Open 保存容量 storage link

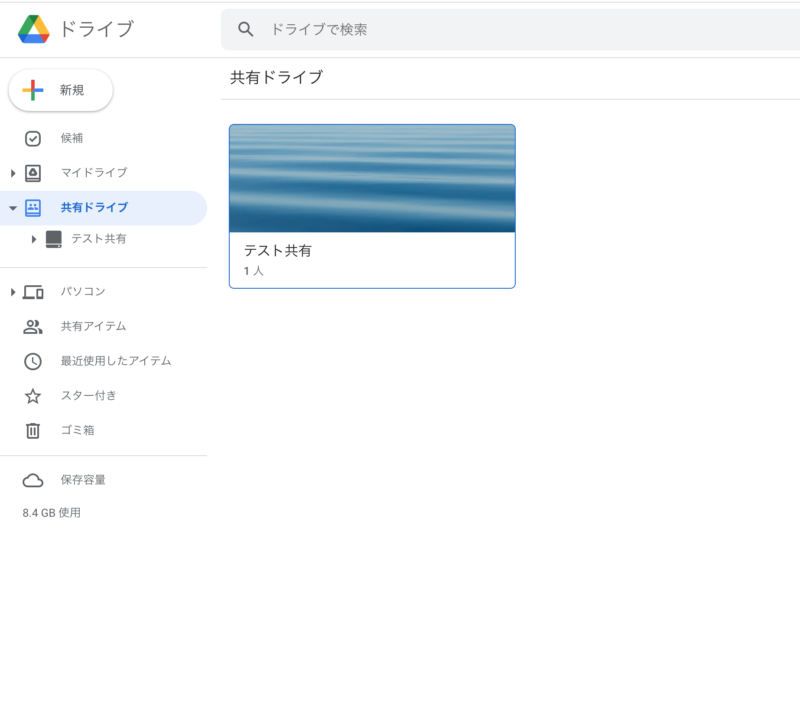(x=104, y=480)
